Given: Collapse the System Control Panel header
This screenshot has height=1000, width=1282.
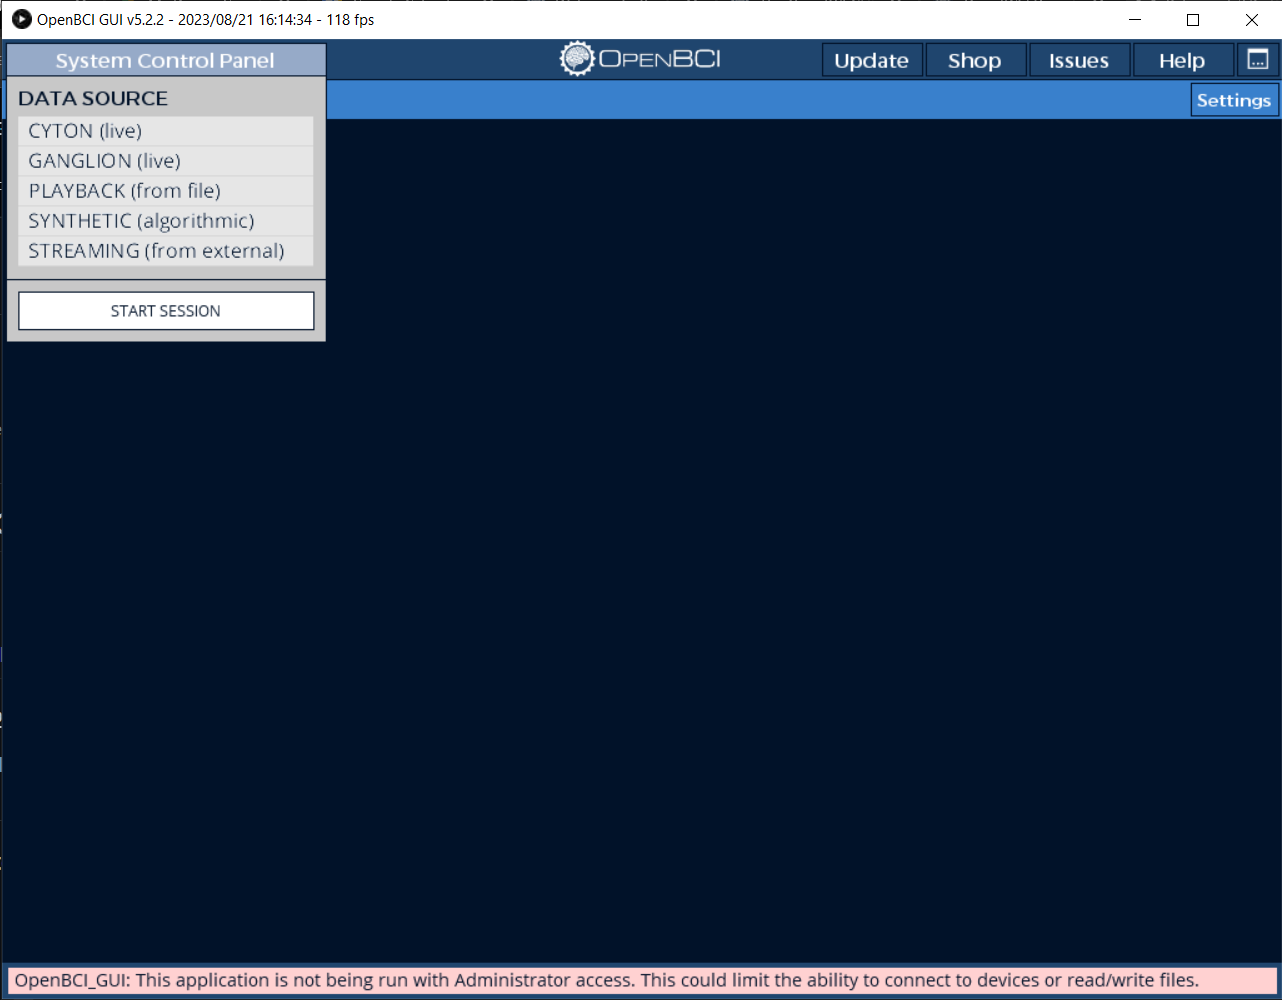Looking at the screenshot, I should click(165, 61).
